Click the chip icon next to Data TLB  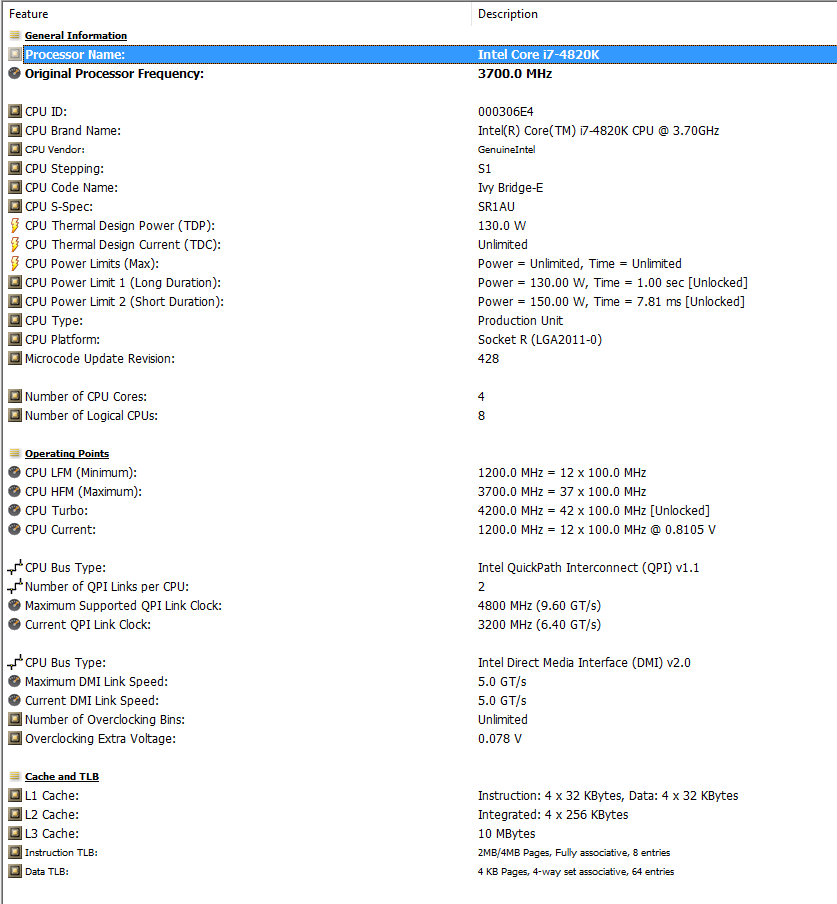[x=15, y=871]
